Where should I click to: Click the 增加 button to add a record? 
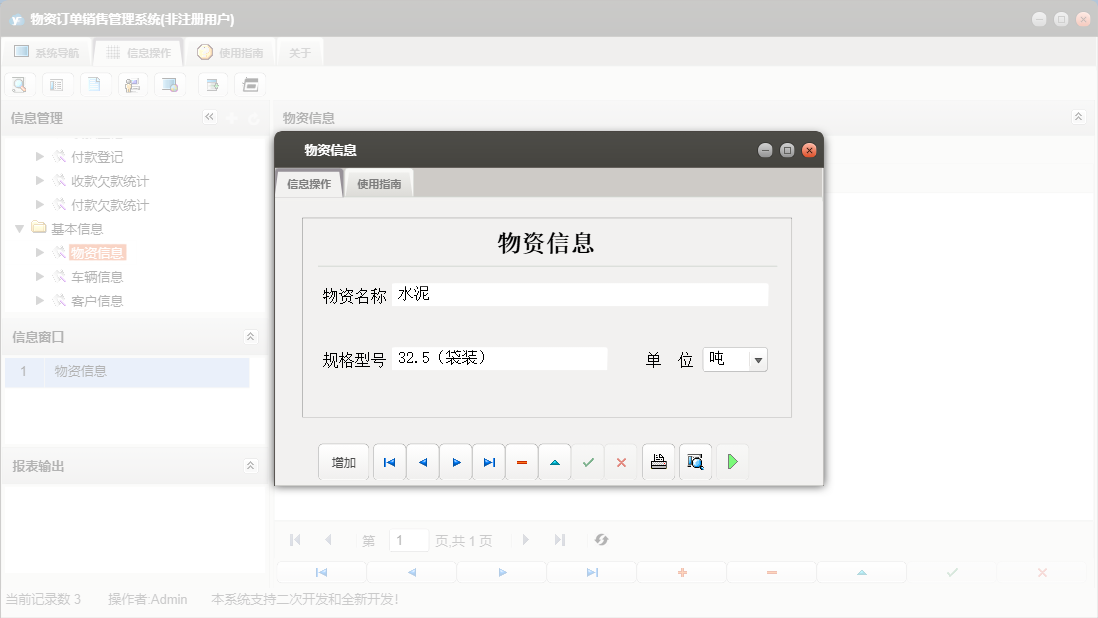pos(343,461)
